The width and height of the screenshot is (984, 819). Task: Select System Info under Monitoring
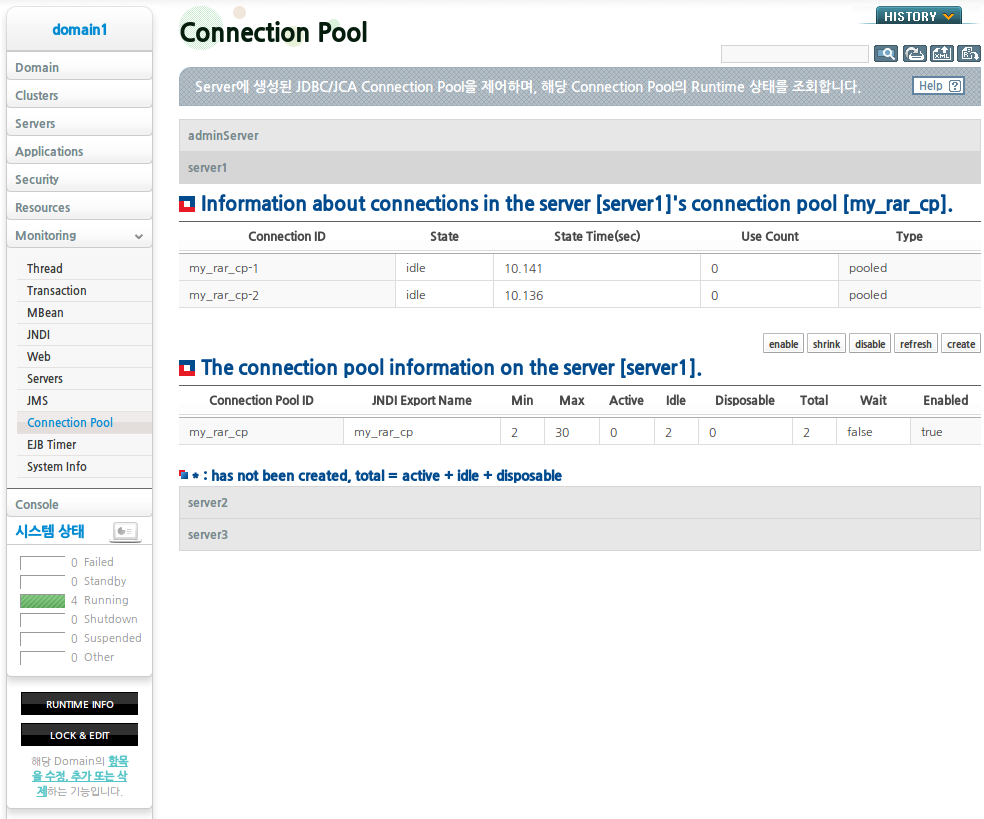[x=84, y=466]
